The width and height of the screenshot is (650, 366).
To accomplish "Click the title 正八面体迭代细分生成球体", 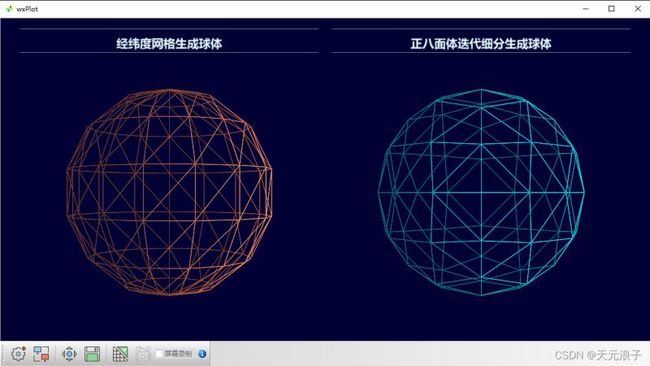I will pyautogui.click(x=481, y=44).
